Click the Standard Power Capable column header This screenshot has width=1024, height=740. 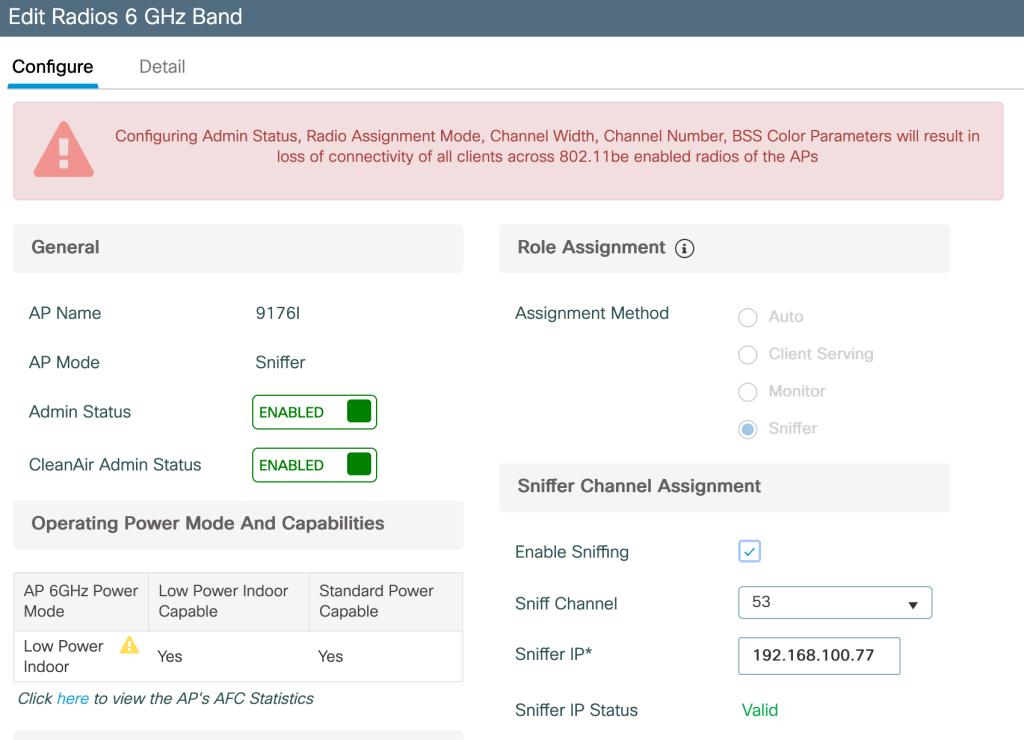pos(376,601)
